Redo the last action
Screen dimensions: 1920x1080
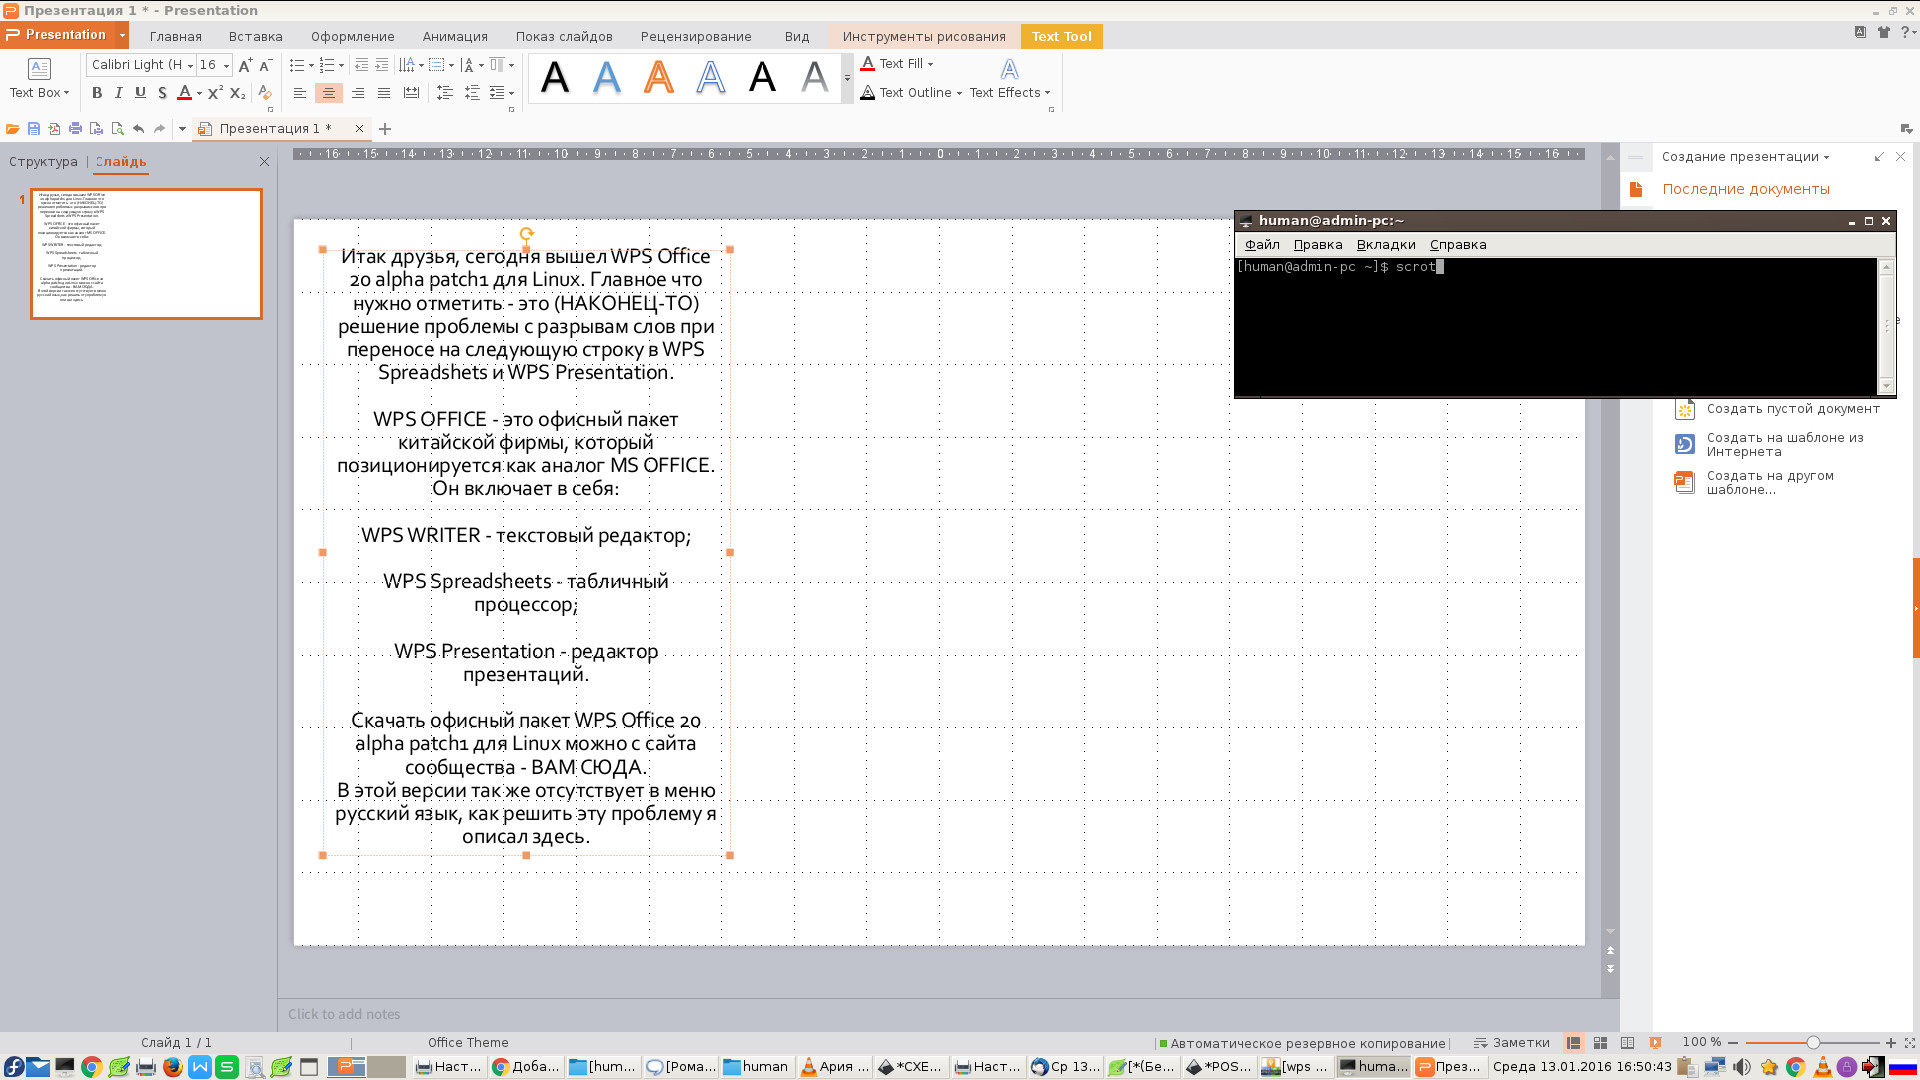(159, 129)
